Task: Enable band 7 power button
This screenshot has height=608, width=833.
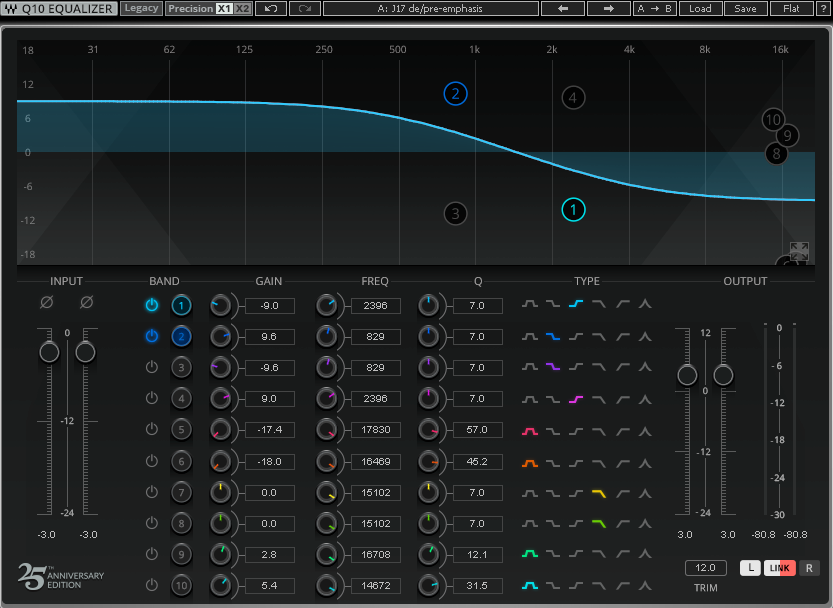Action: [152, 492]
